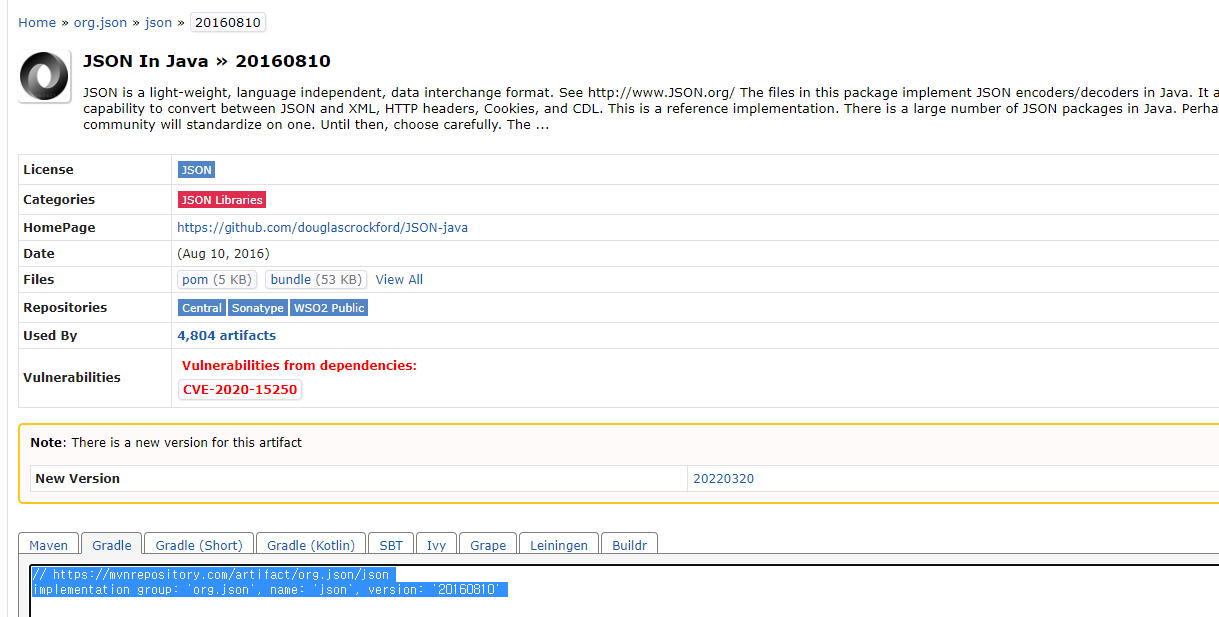The height and width of the screenshot is (617, 1219).
Task: Switch to the Maven tab
Action: [x=48, y=545]
